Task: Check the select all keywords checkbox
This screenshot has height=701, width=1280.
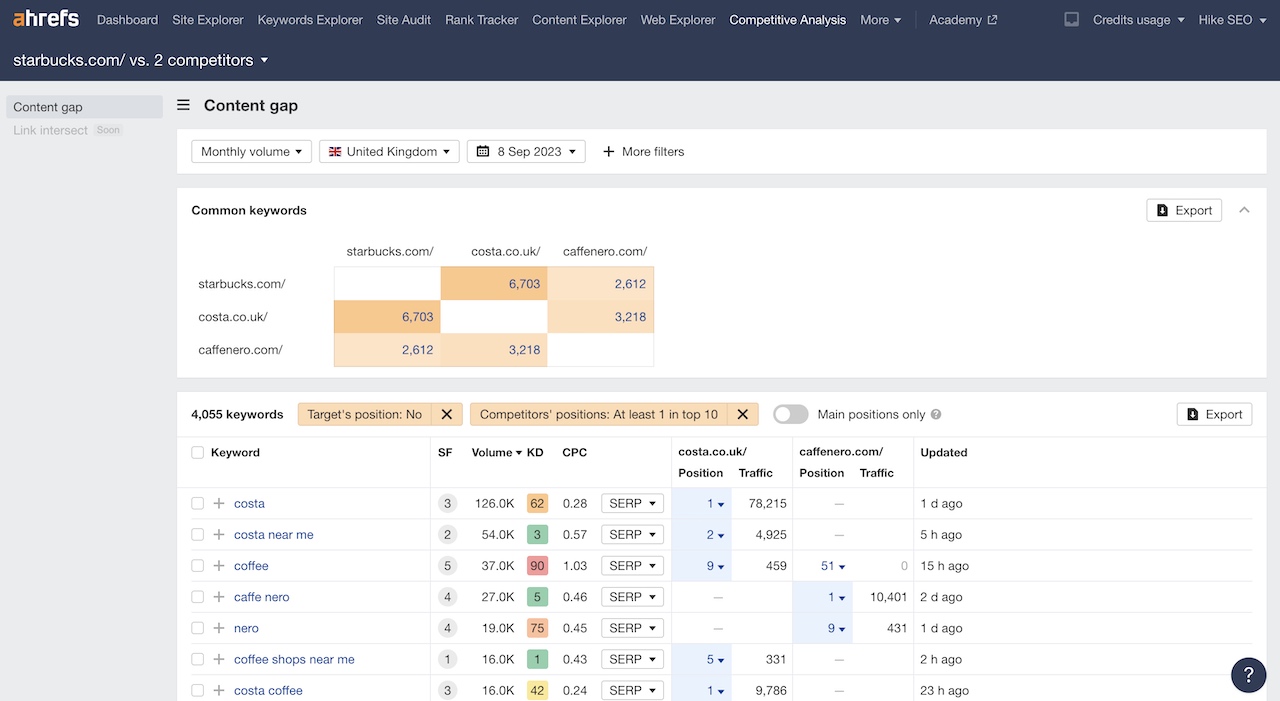Action: pyautogui.click(x=198, y=452)
